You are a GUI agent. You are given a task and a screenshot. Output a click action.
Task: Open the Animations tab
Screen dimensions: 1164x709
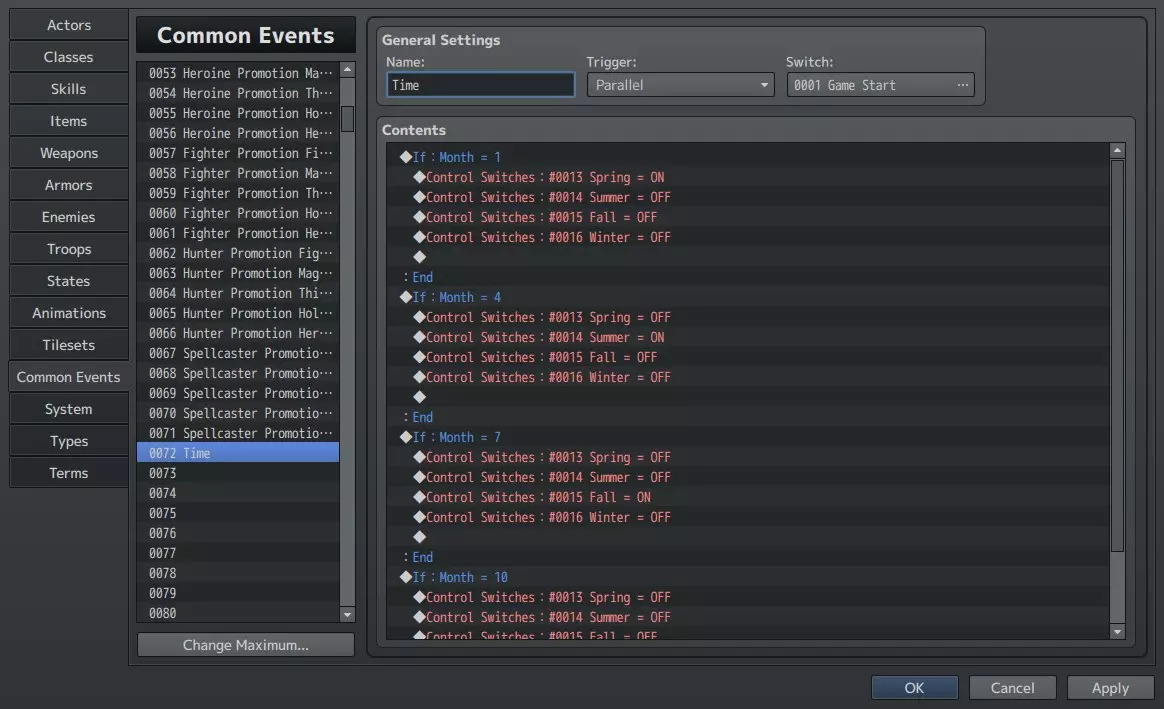[68, 313]
